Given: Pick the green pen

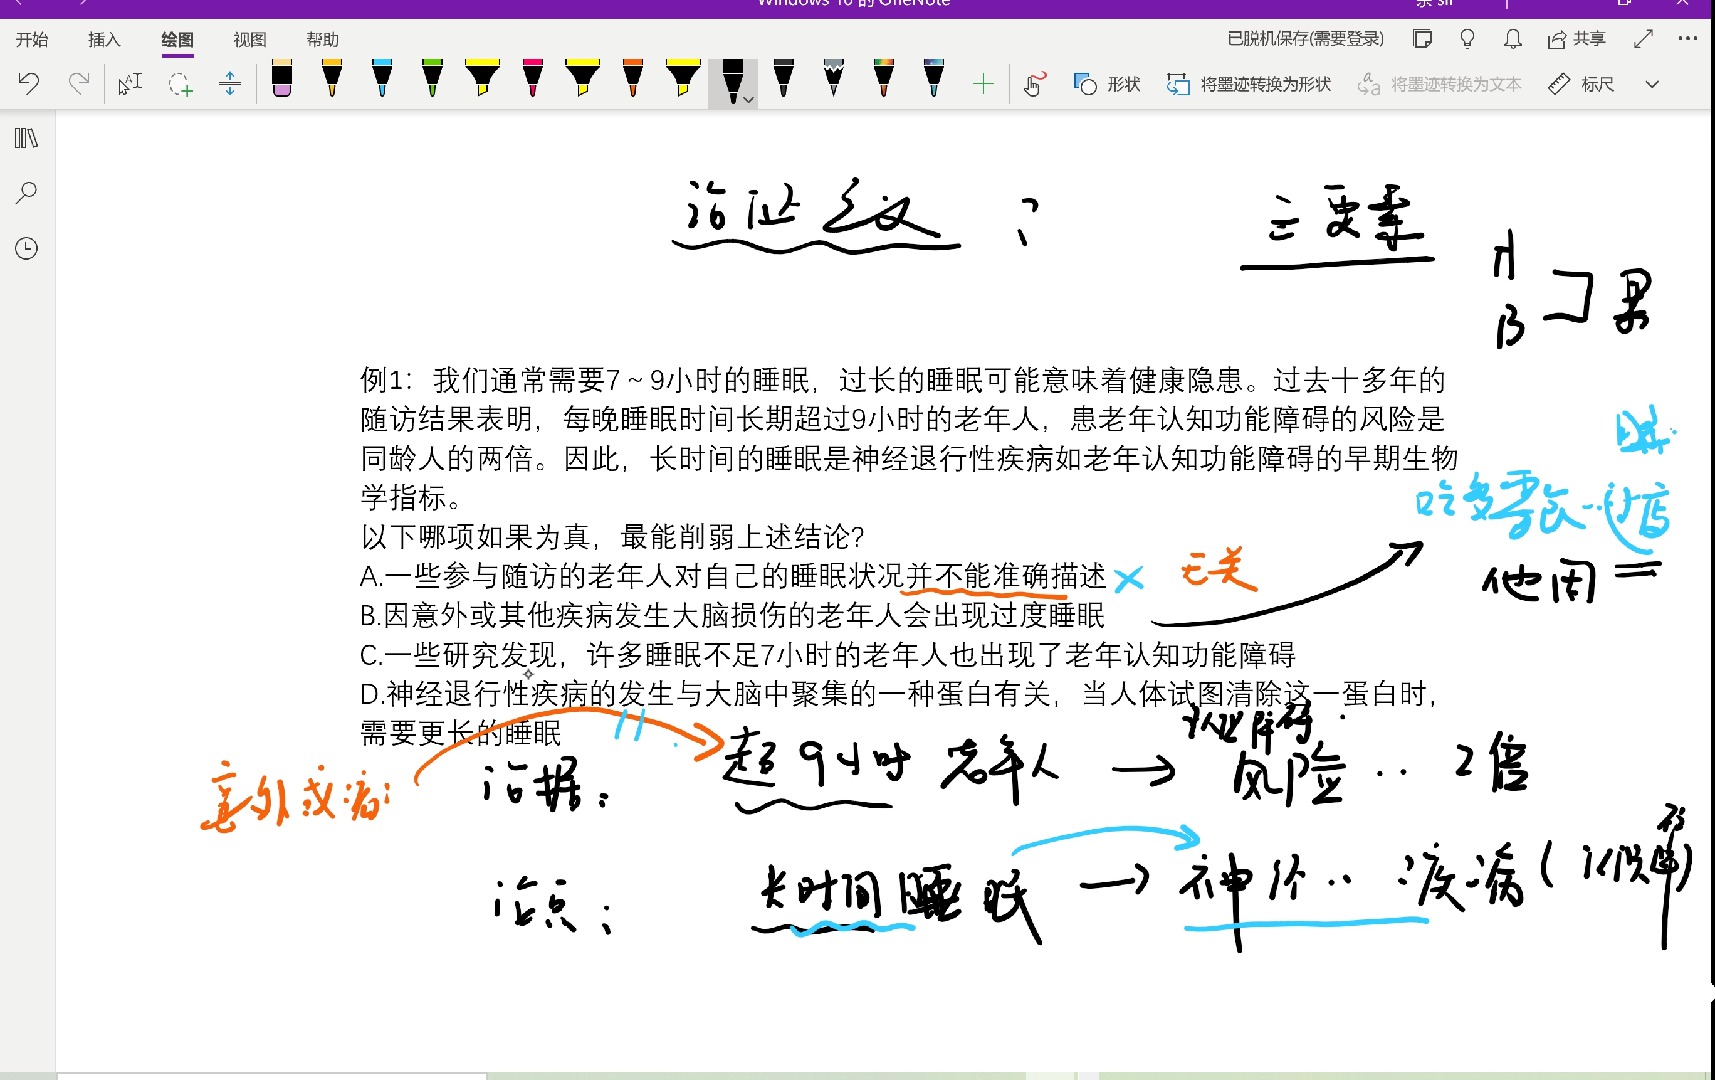Looking at the screenshot, I should pyautogui.click(x=432, y=79).
